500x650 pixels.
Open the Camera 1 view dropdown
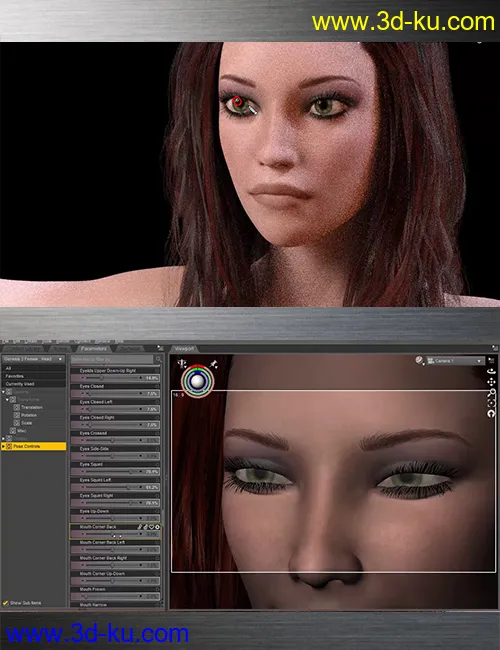[x=456, y=361]
